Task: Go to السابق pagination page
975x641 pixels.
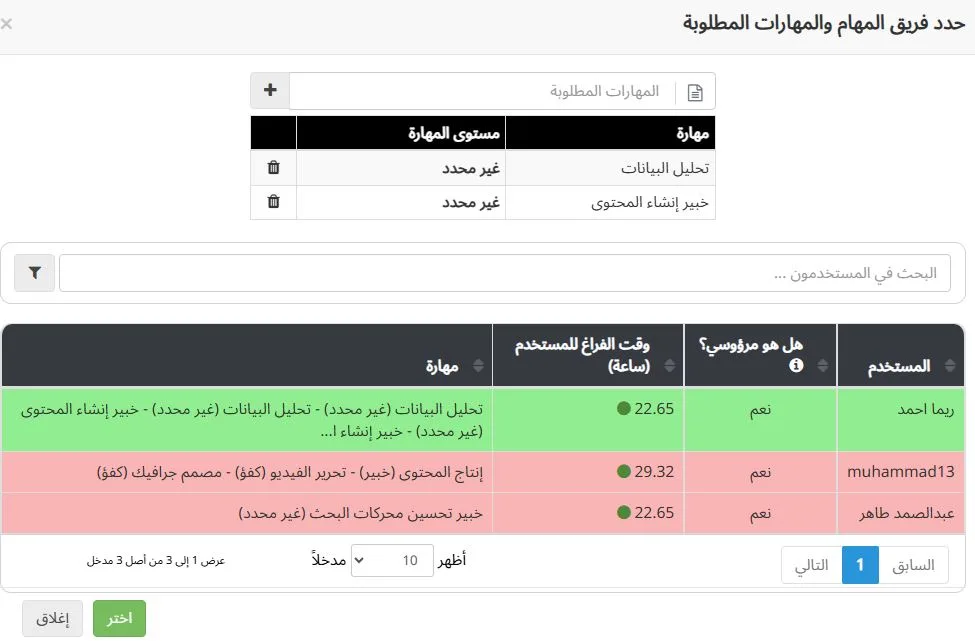Action: pyautogui.click(x=913, y=565)
